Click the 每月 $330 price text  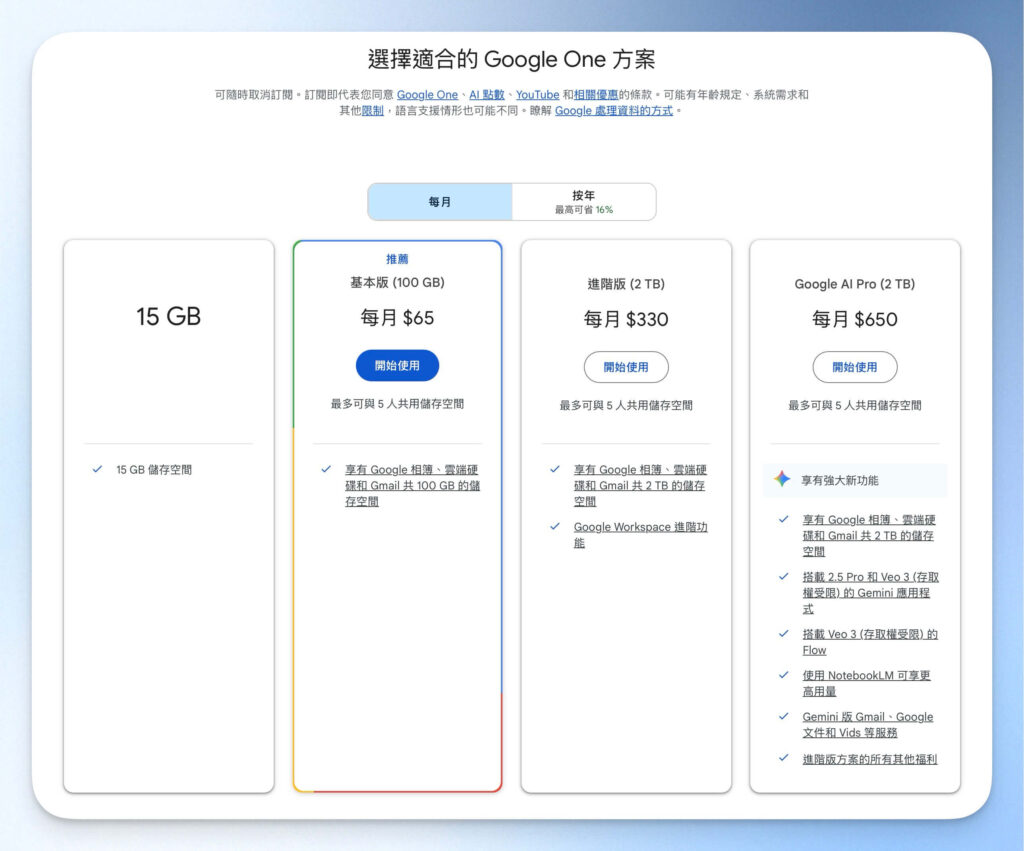coord(626,319)
